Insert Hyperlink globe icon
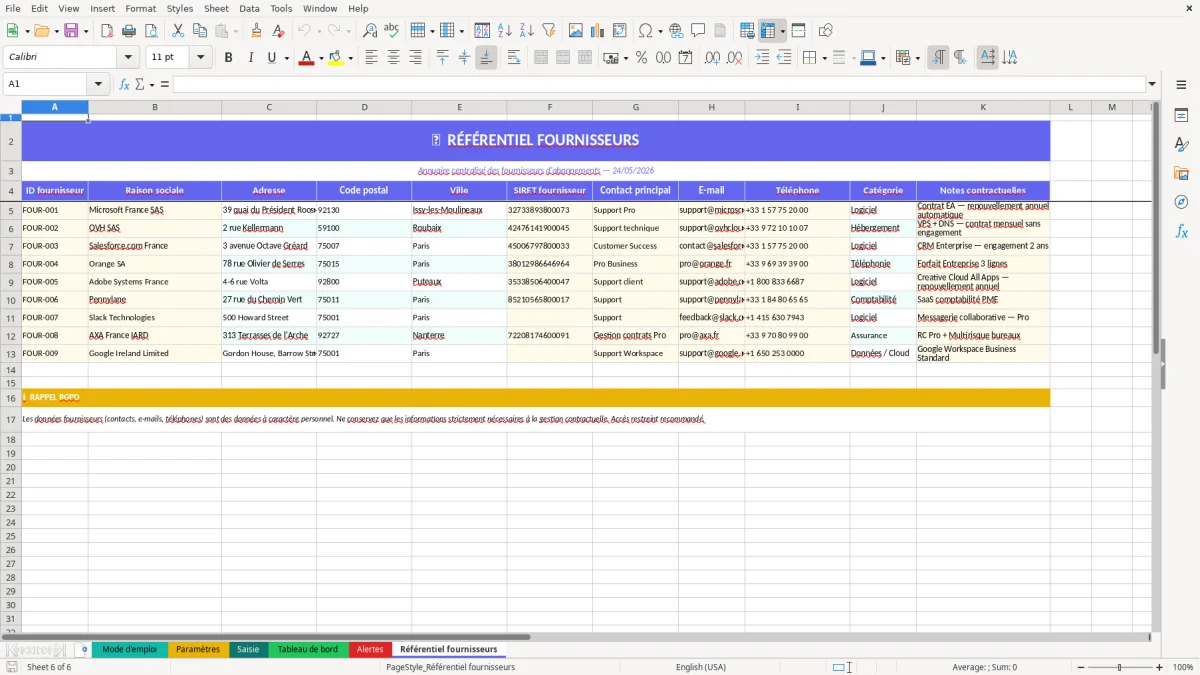Screen dimensions: 1200x675 coord(676,31)
